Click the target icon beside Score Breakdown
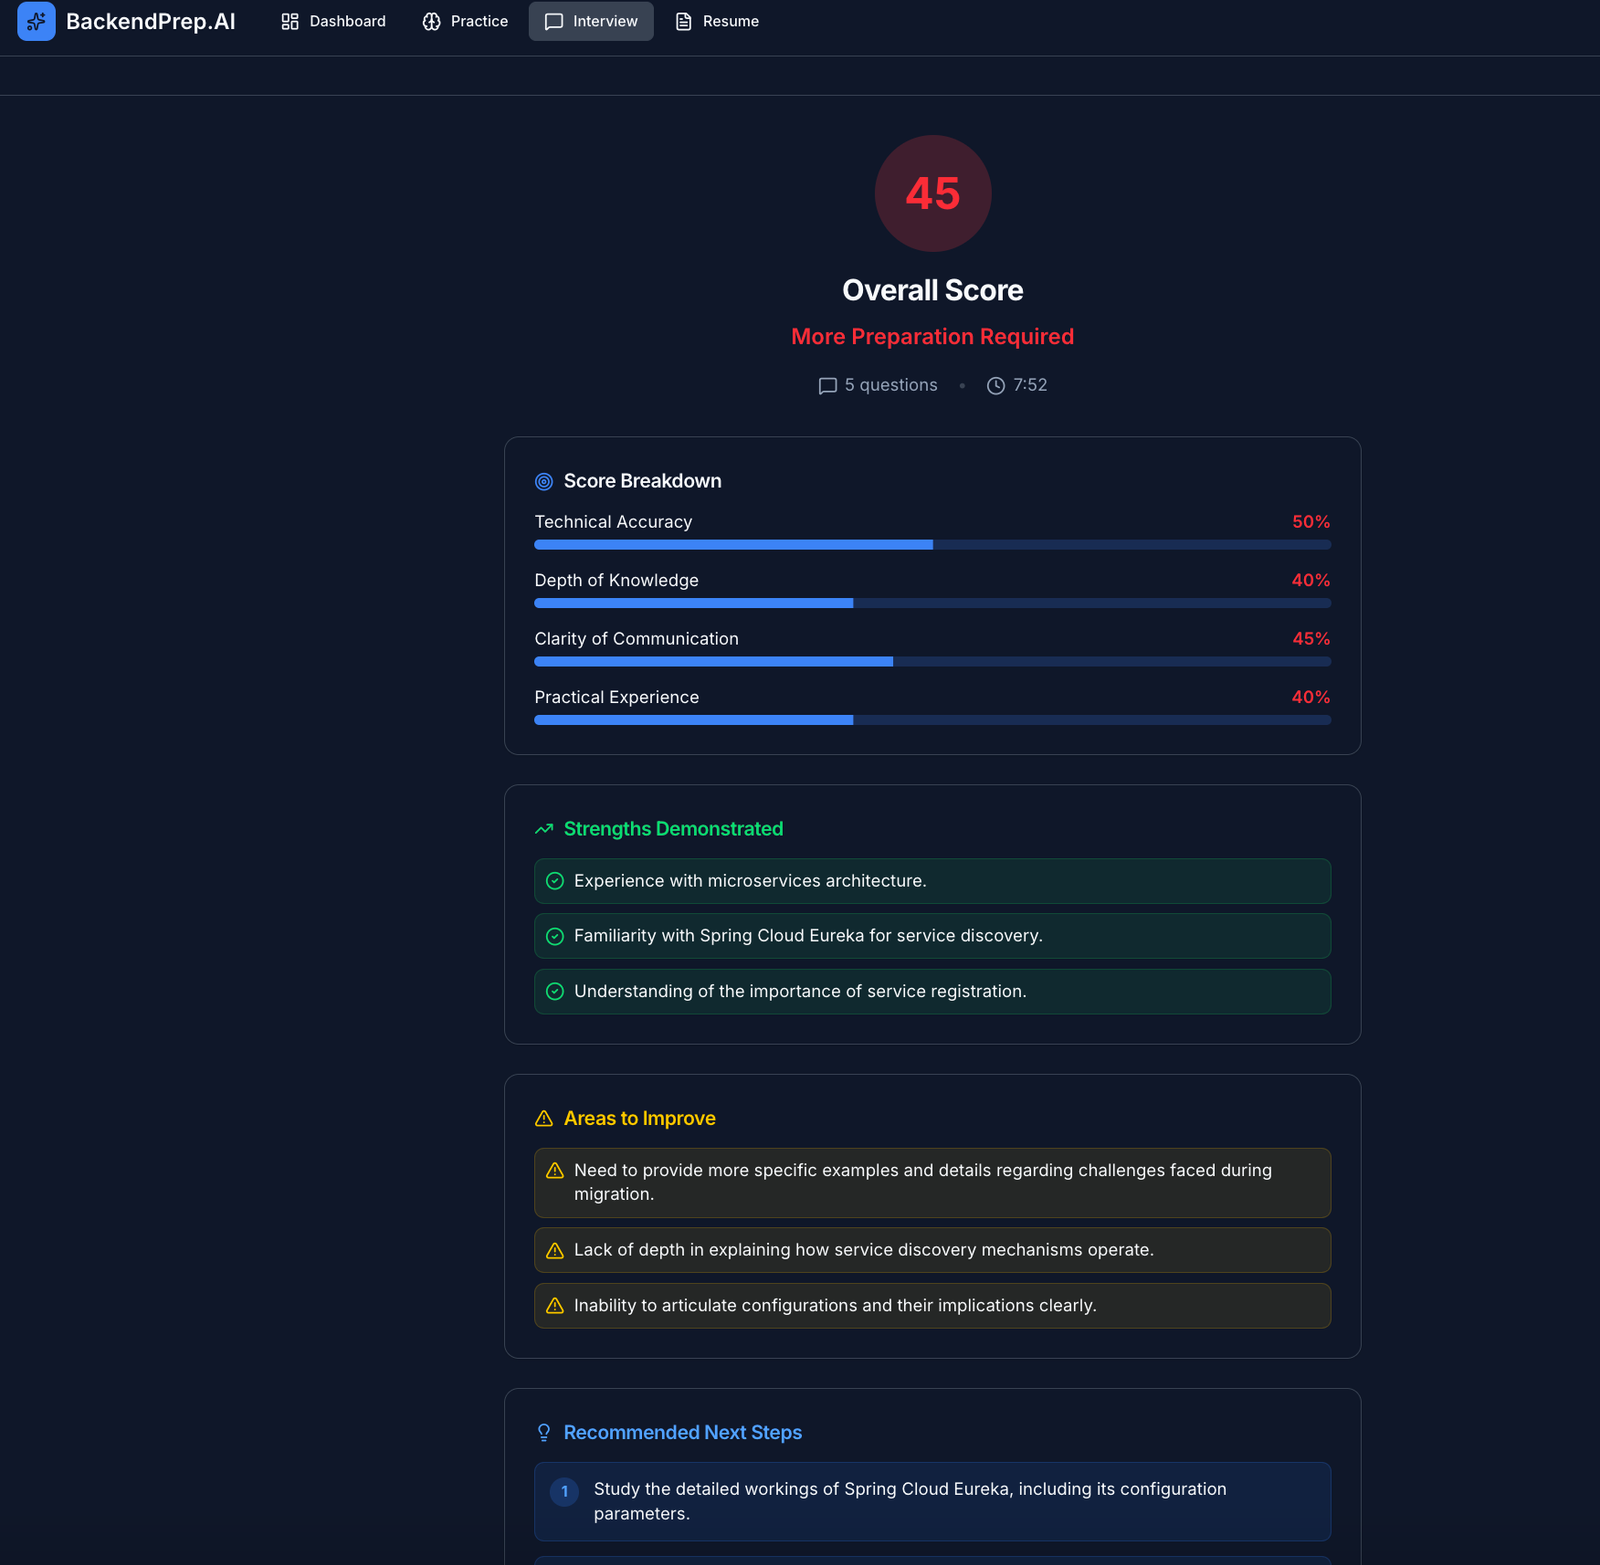Viewport: 1600px width, 1565px height. pos(544,482)
